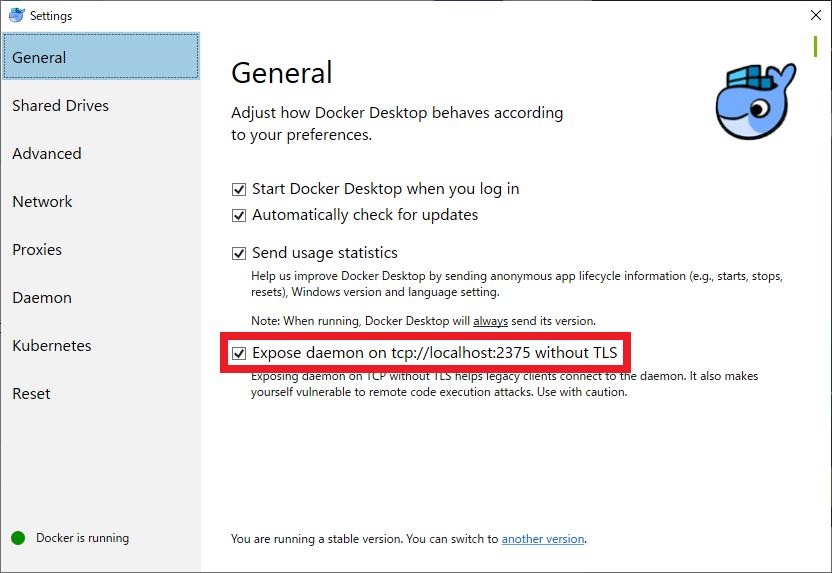Go to the Reset section

101,394
